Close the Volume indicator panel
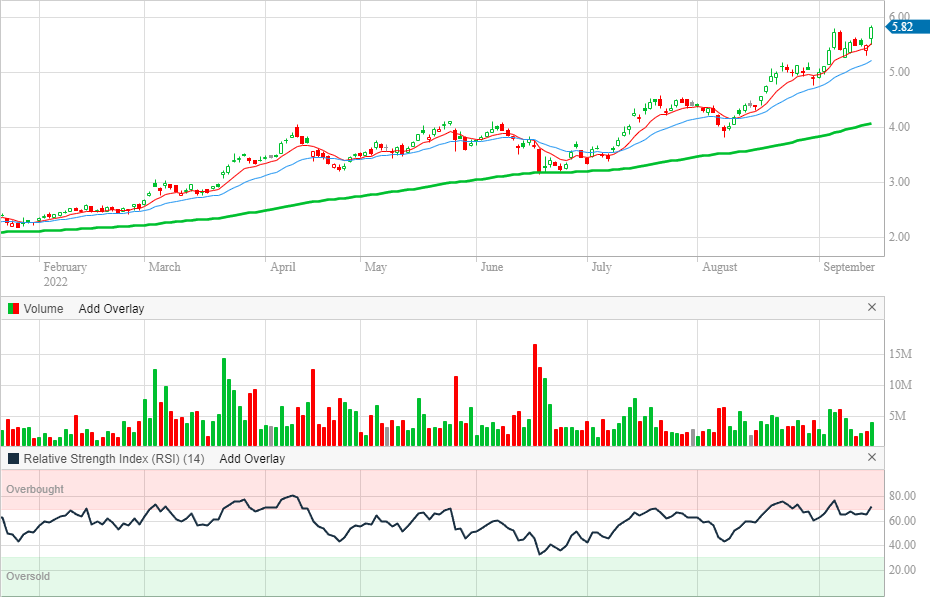The image size is (930, 597). [x=871, y=308]
